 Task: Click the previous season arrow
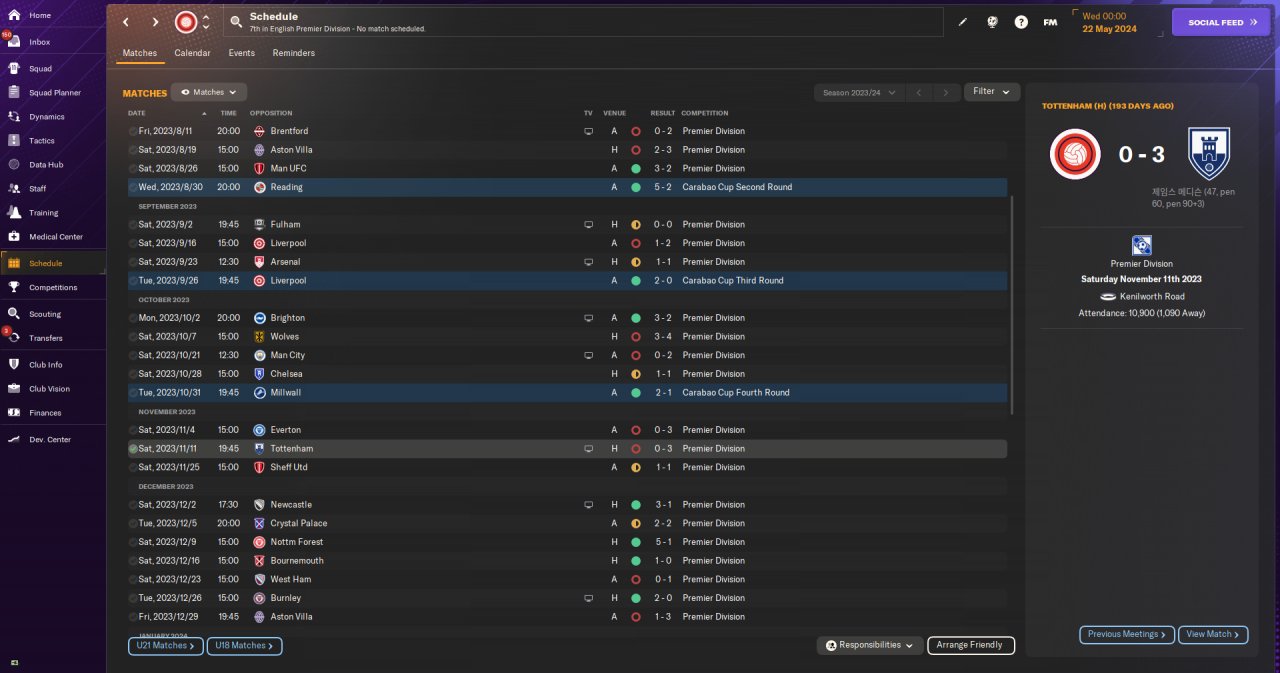919,92
